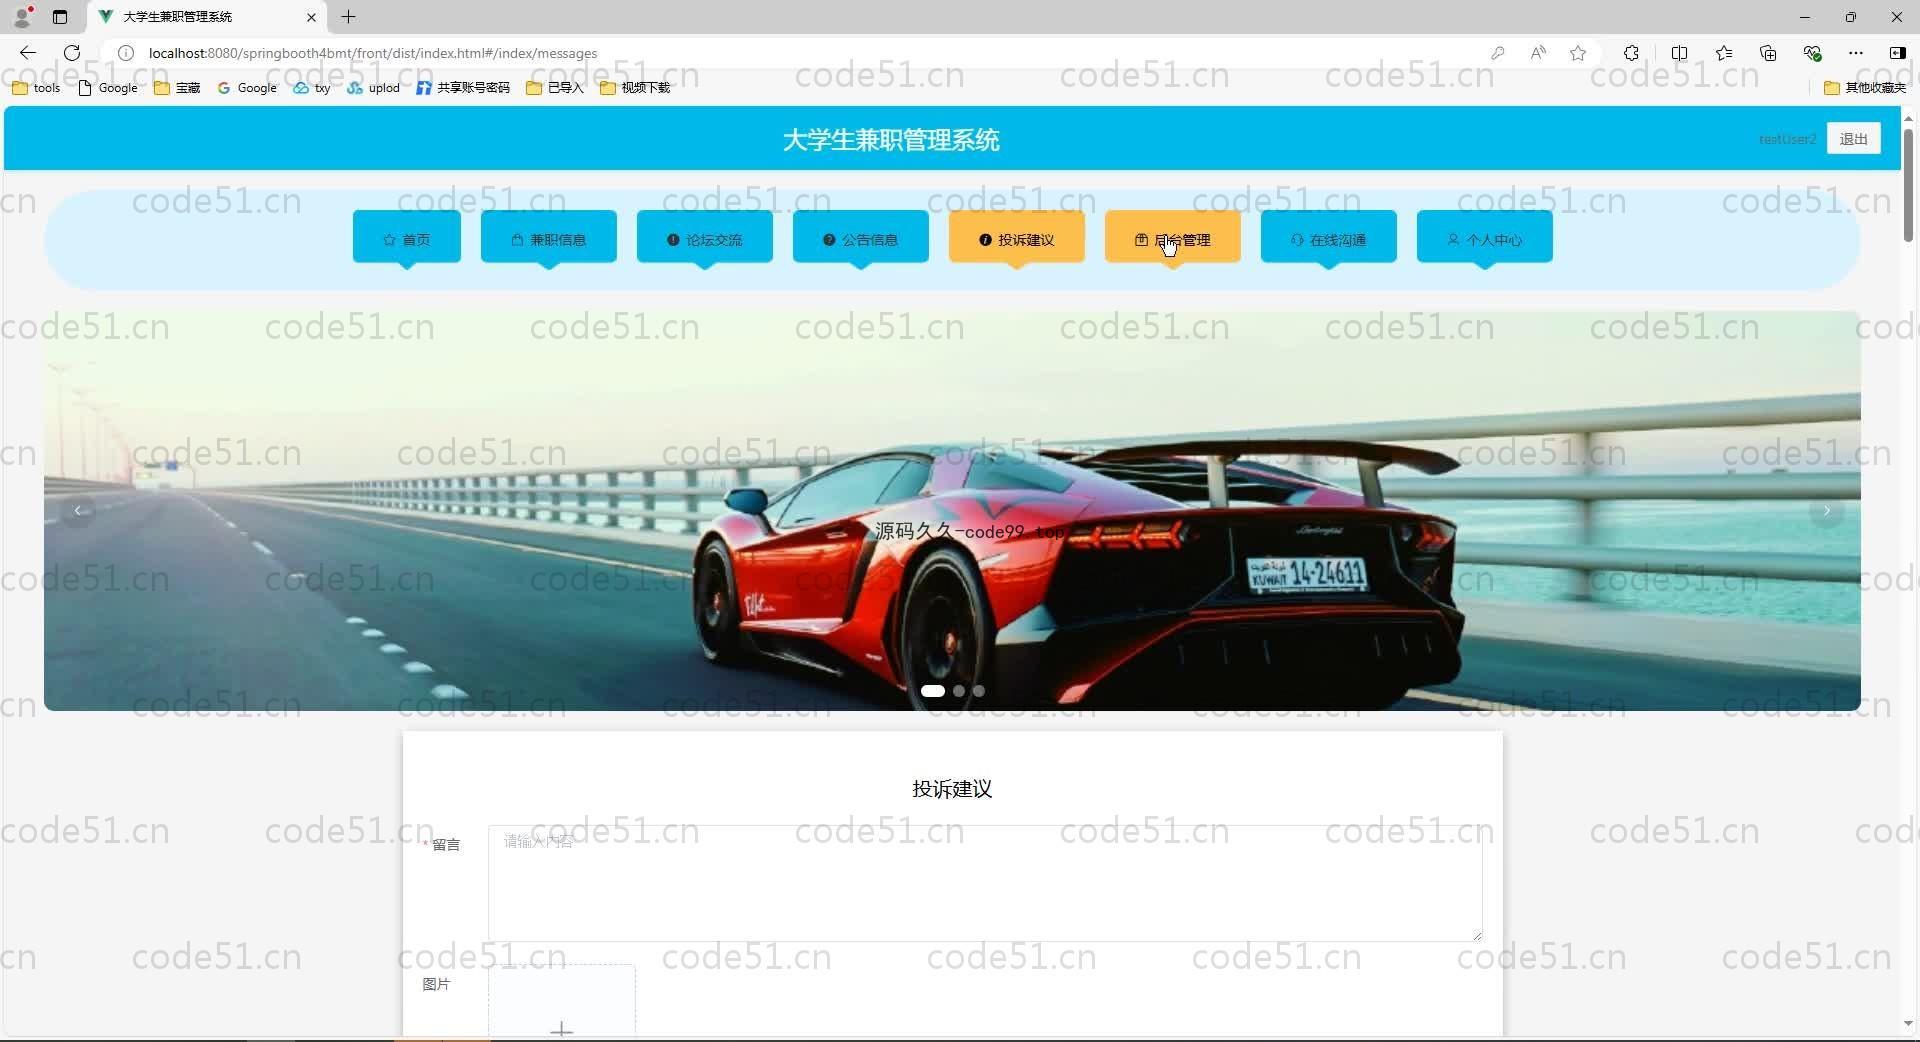Click the address bar URL

click(x=373, y=53)
